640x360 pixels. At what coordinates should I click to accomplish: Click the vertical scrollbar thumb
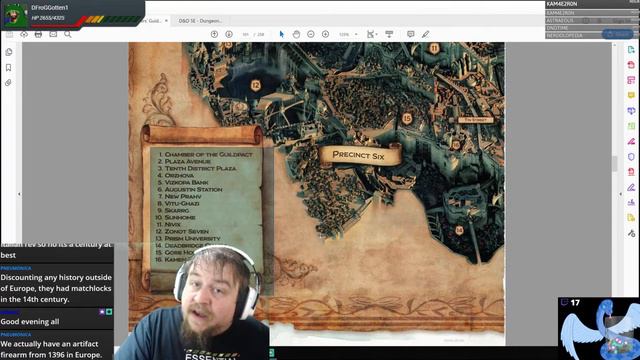[615, 164]
